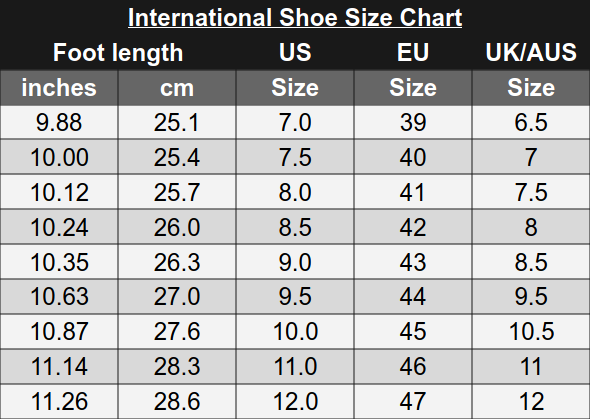
Task: Click EU size 42 cell
Action: click(x=413, y=227)
